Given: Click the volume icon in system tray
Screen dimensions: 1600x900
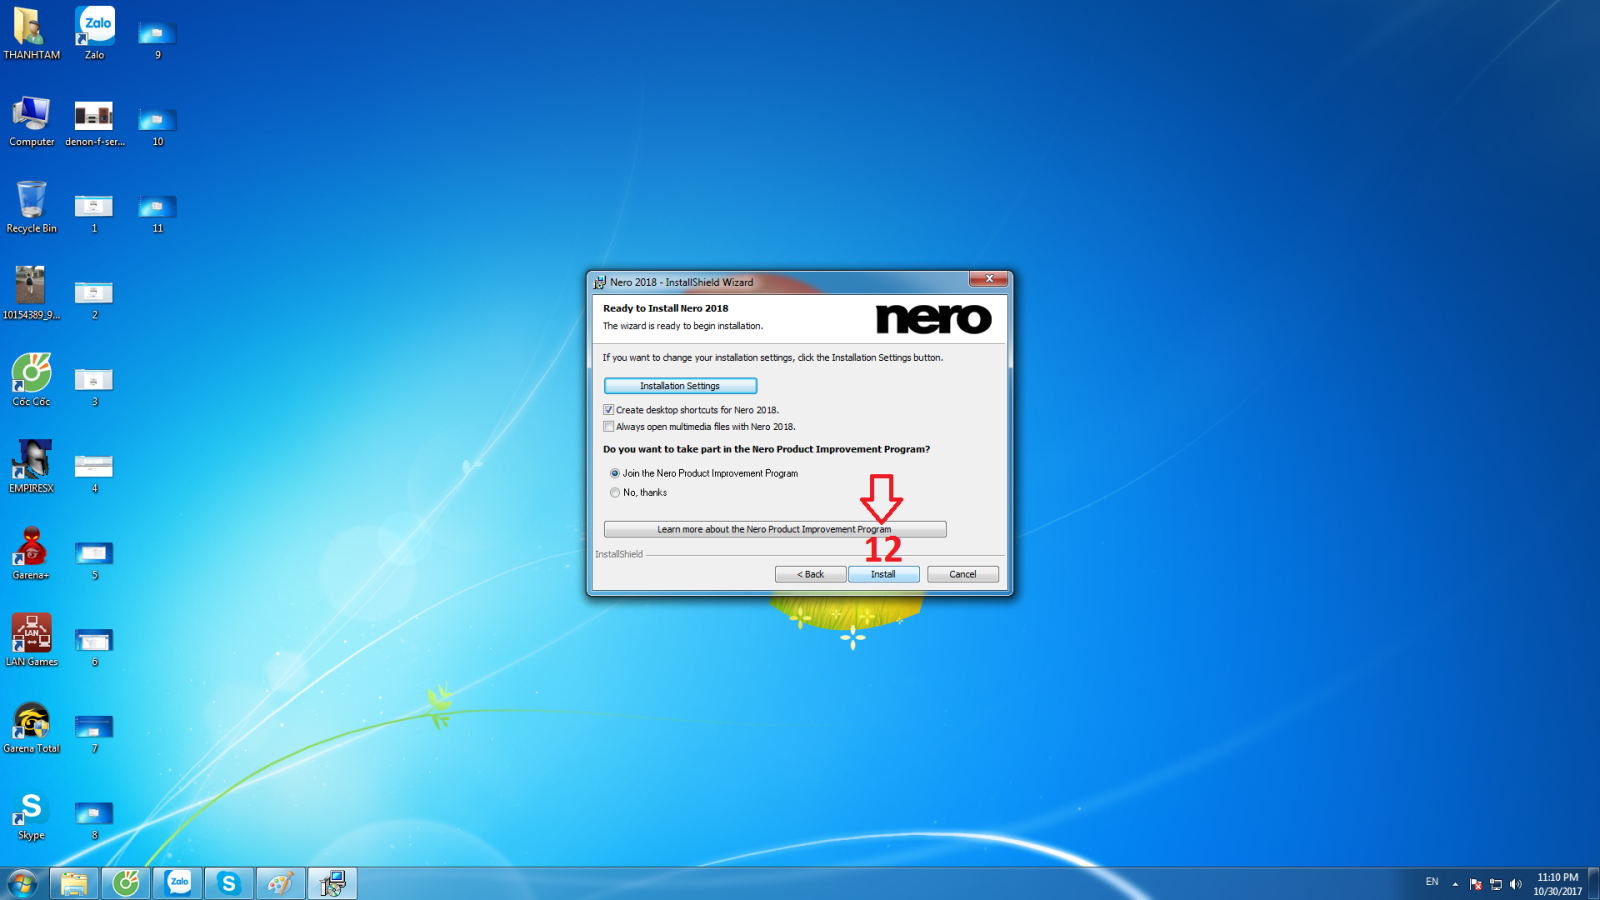Looking at the screenshot, I should pos(1516,884).
